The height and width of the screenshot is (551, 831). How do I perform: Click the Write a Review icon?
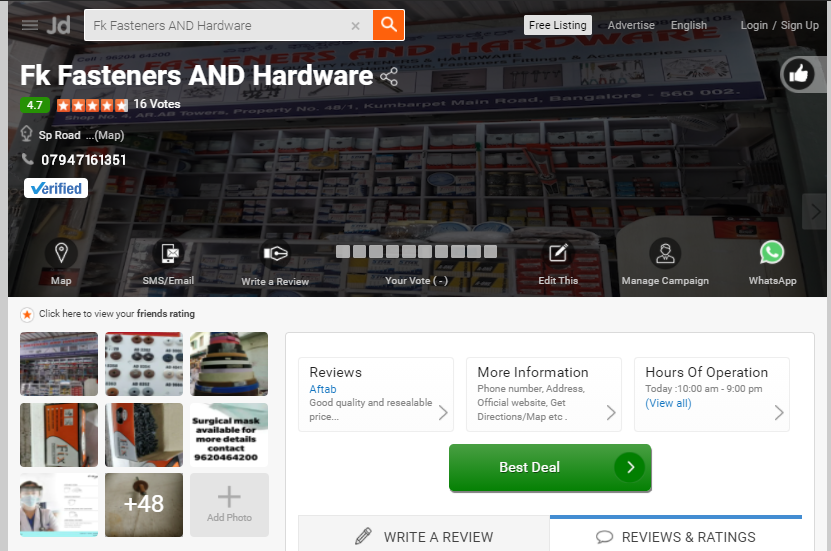[x=275, y=253]
